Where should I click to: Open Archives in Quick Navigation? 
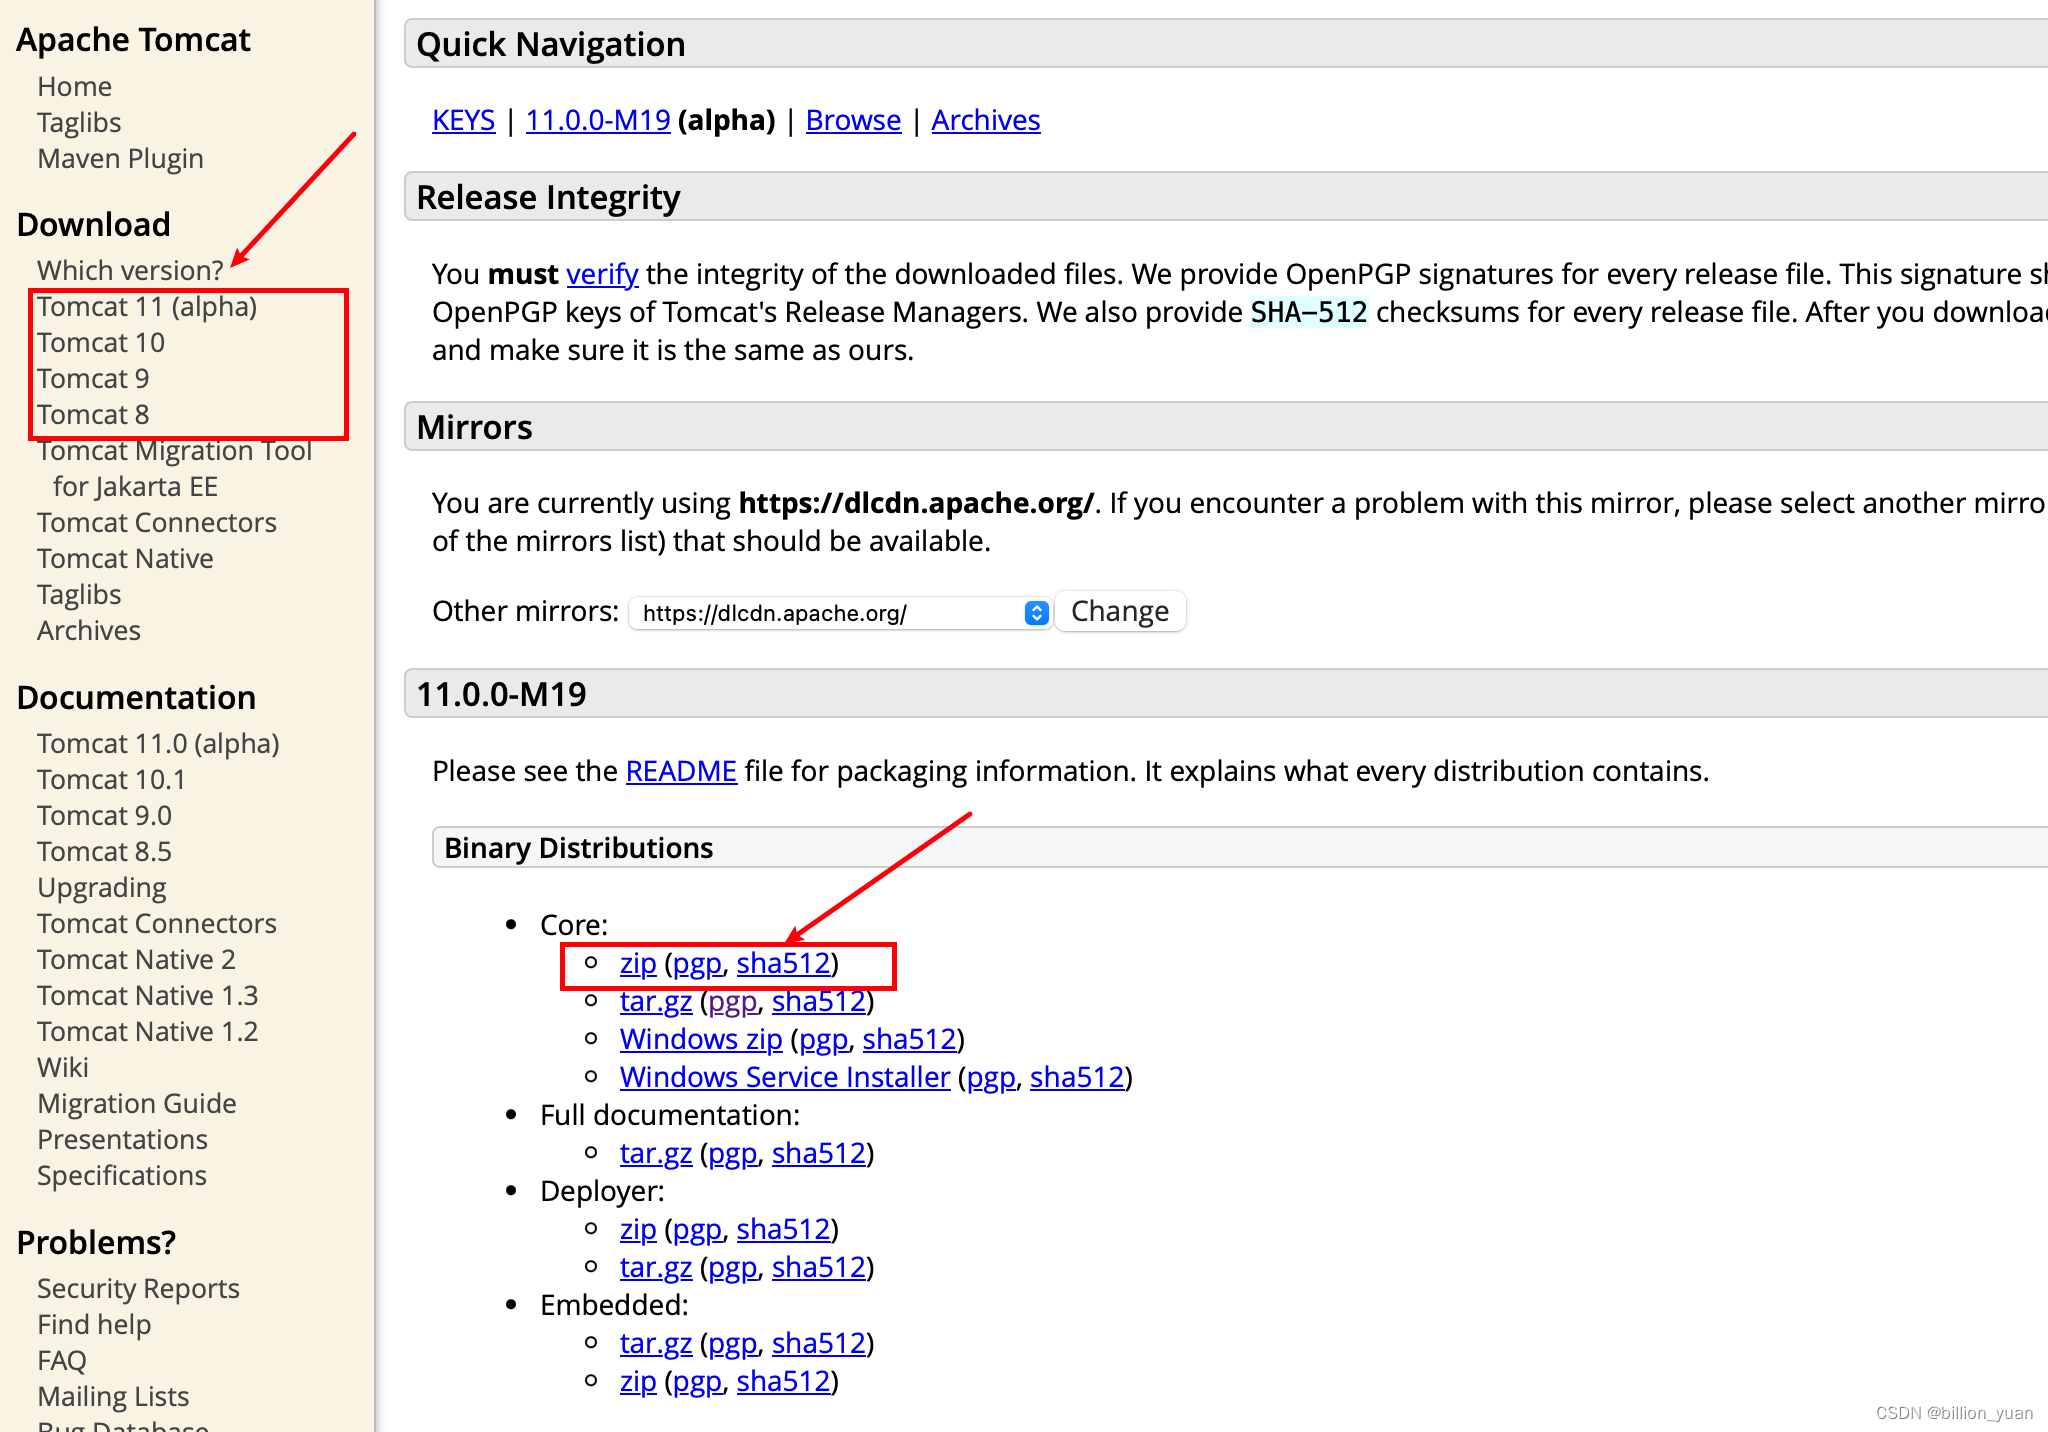click(x=985, y=120)
